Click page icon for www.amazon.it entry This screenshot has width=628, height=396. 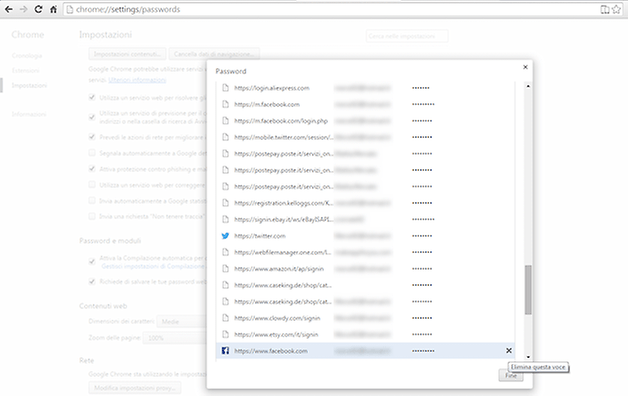pos(225,269)
